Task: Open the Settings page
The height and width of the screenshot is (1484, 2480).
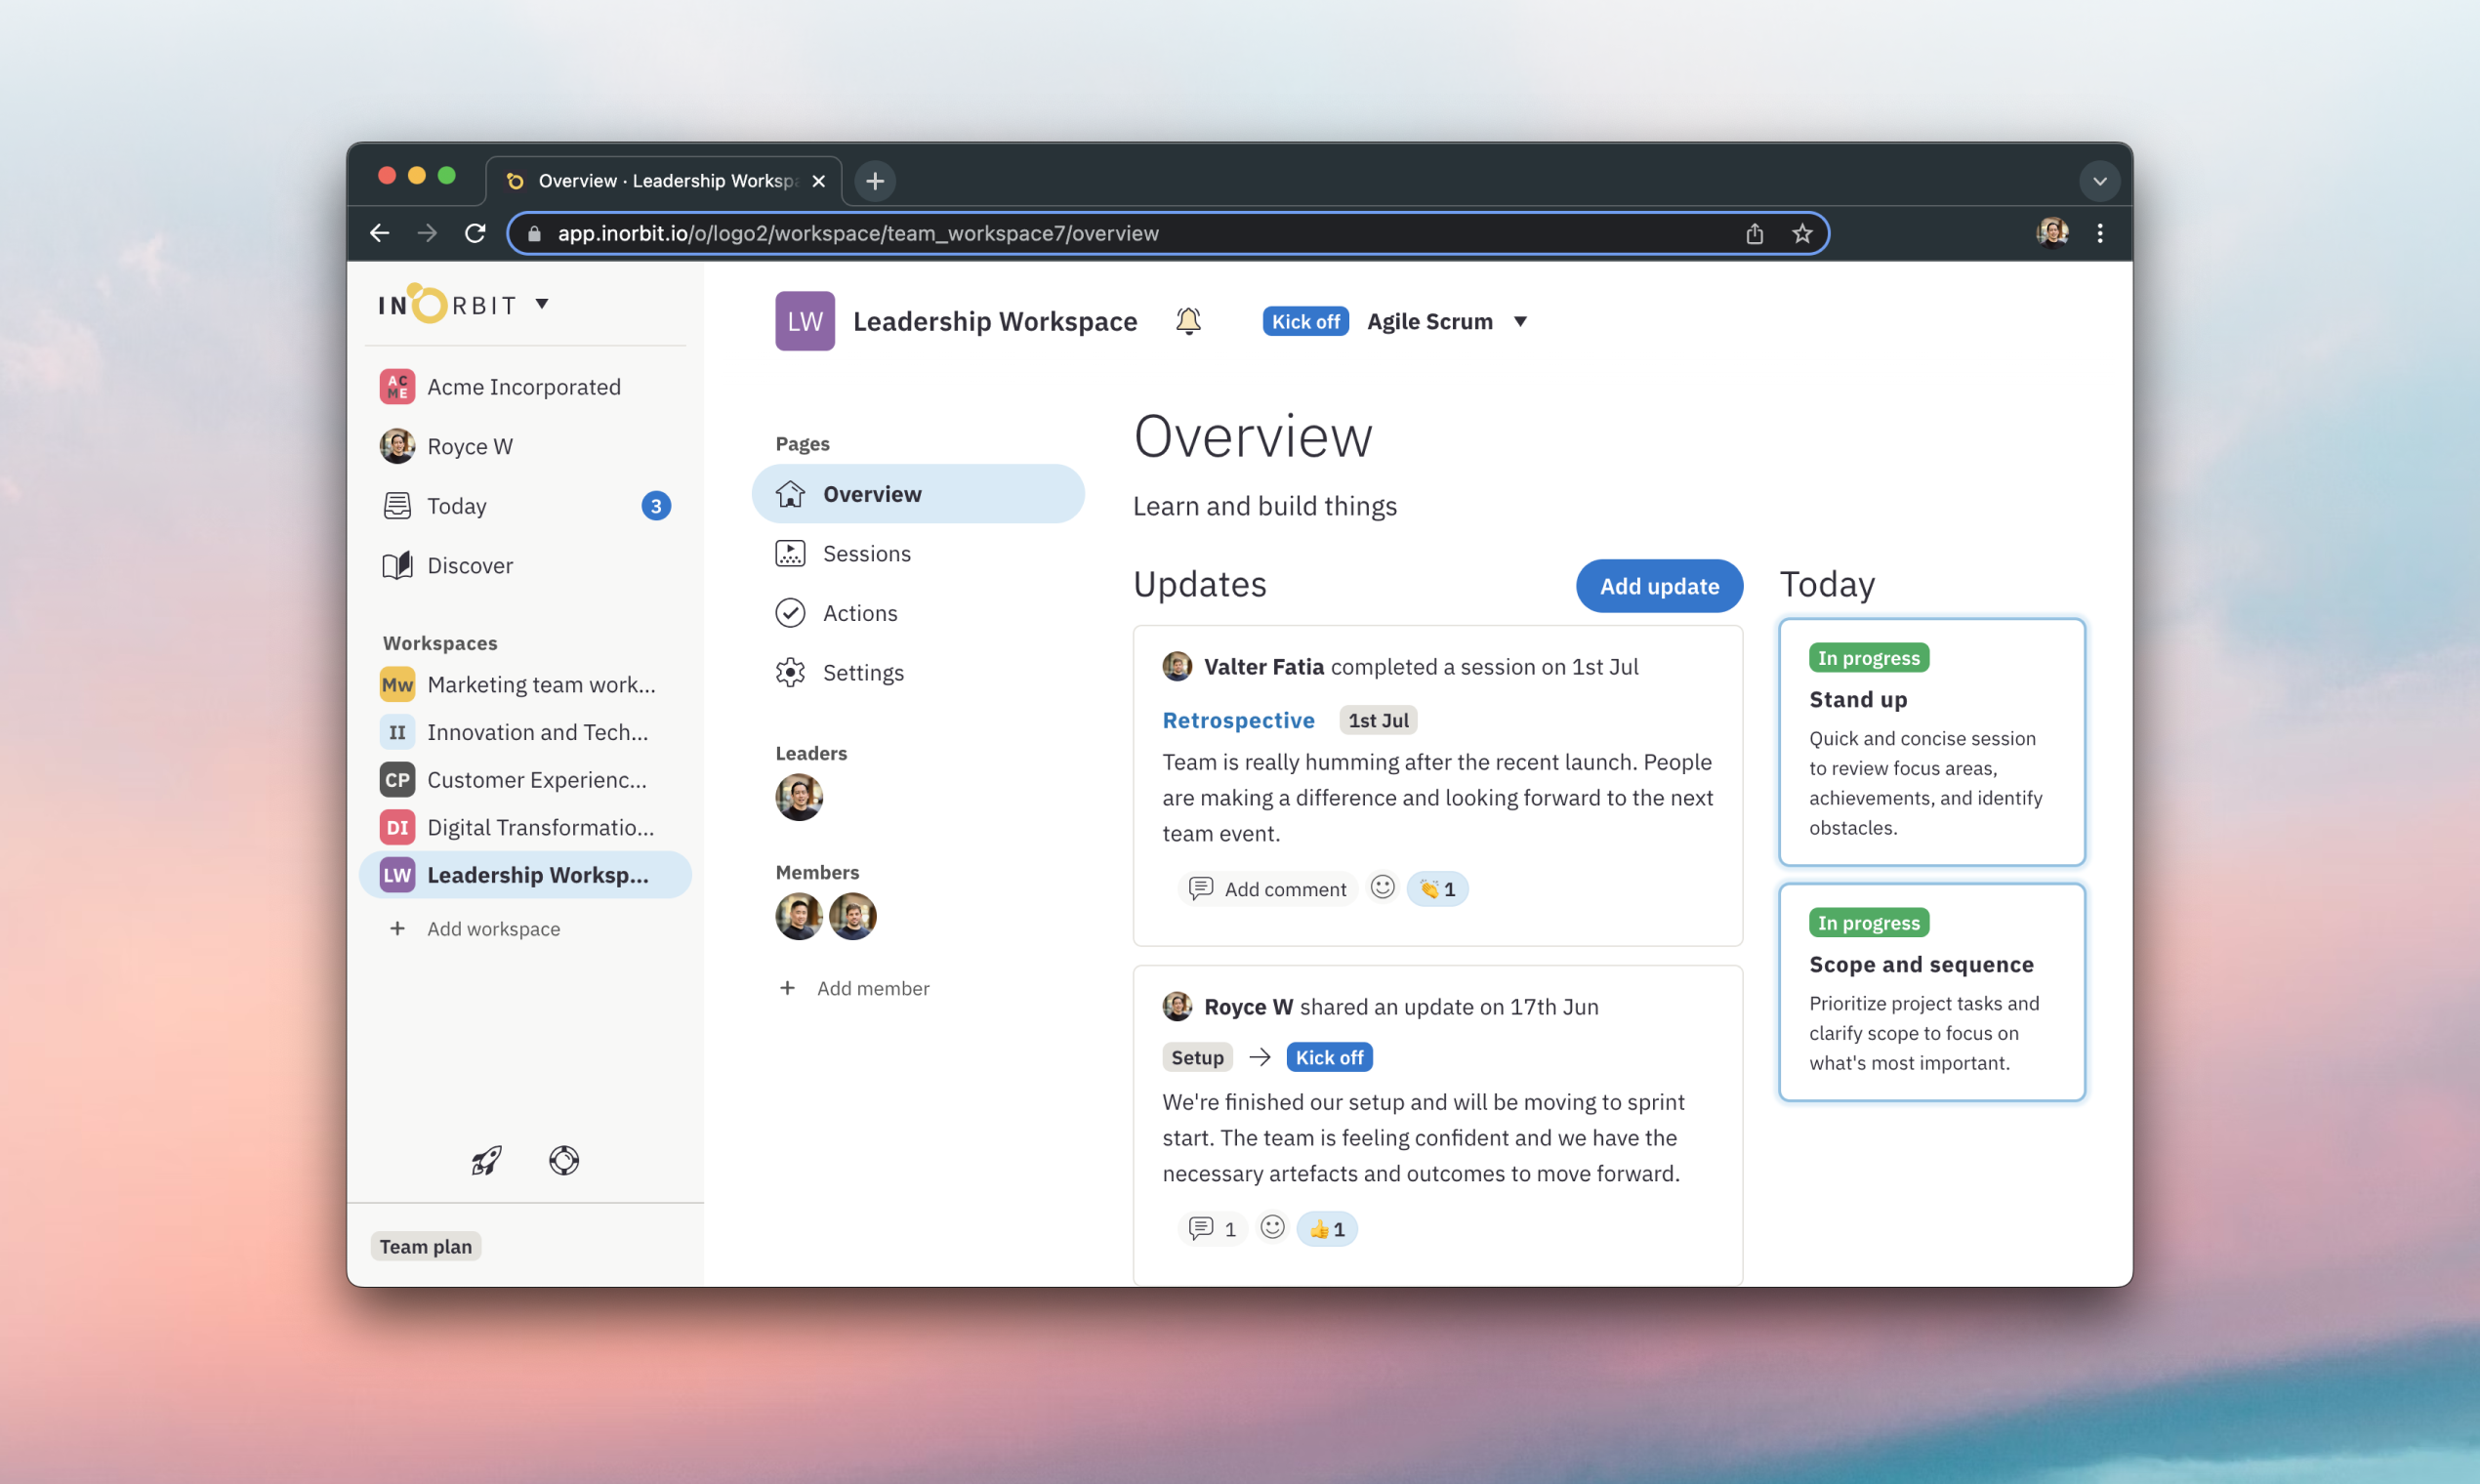Action: [x=840, y=673]
